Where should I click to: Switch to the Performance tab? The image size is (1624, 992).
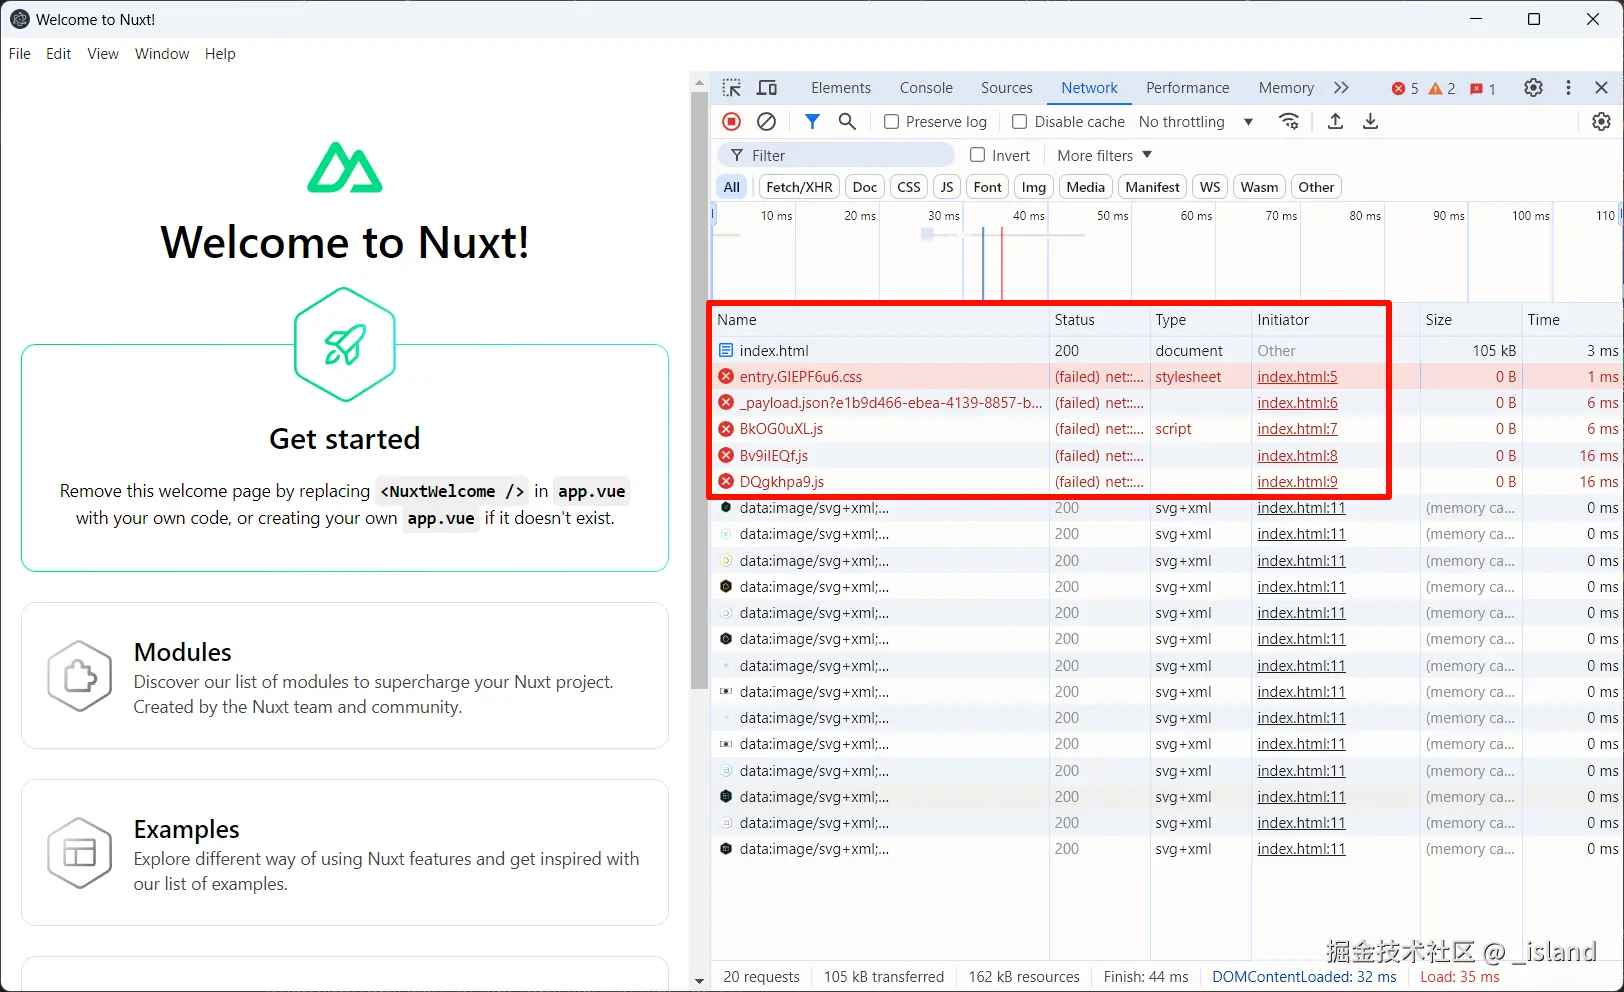(1188, 88)
